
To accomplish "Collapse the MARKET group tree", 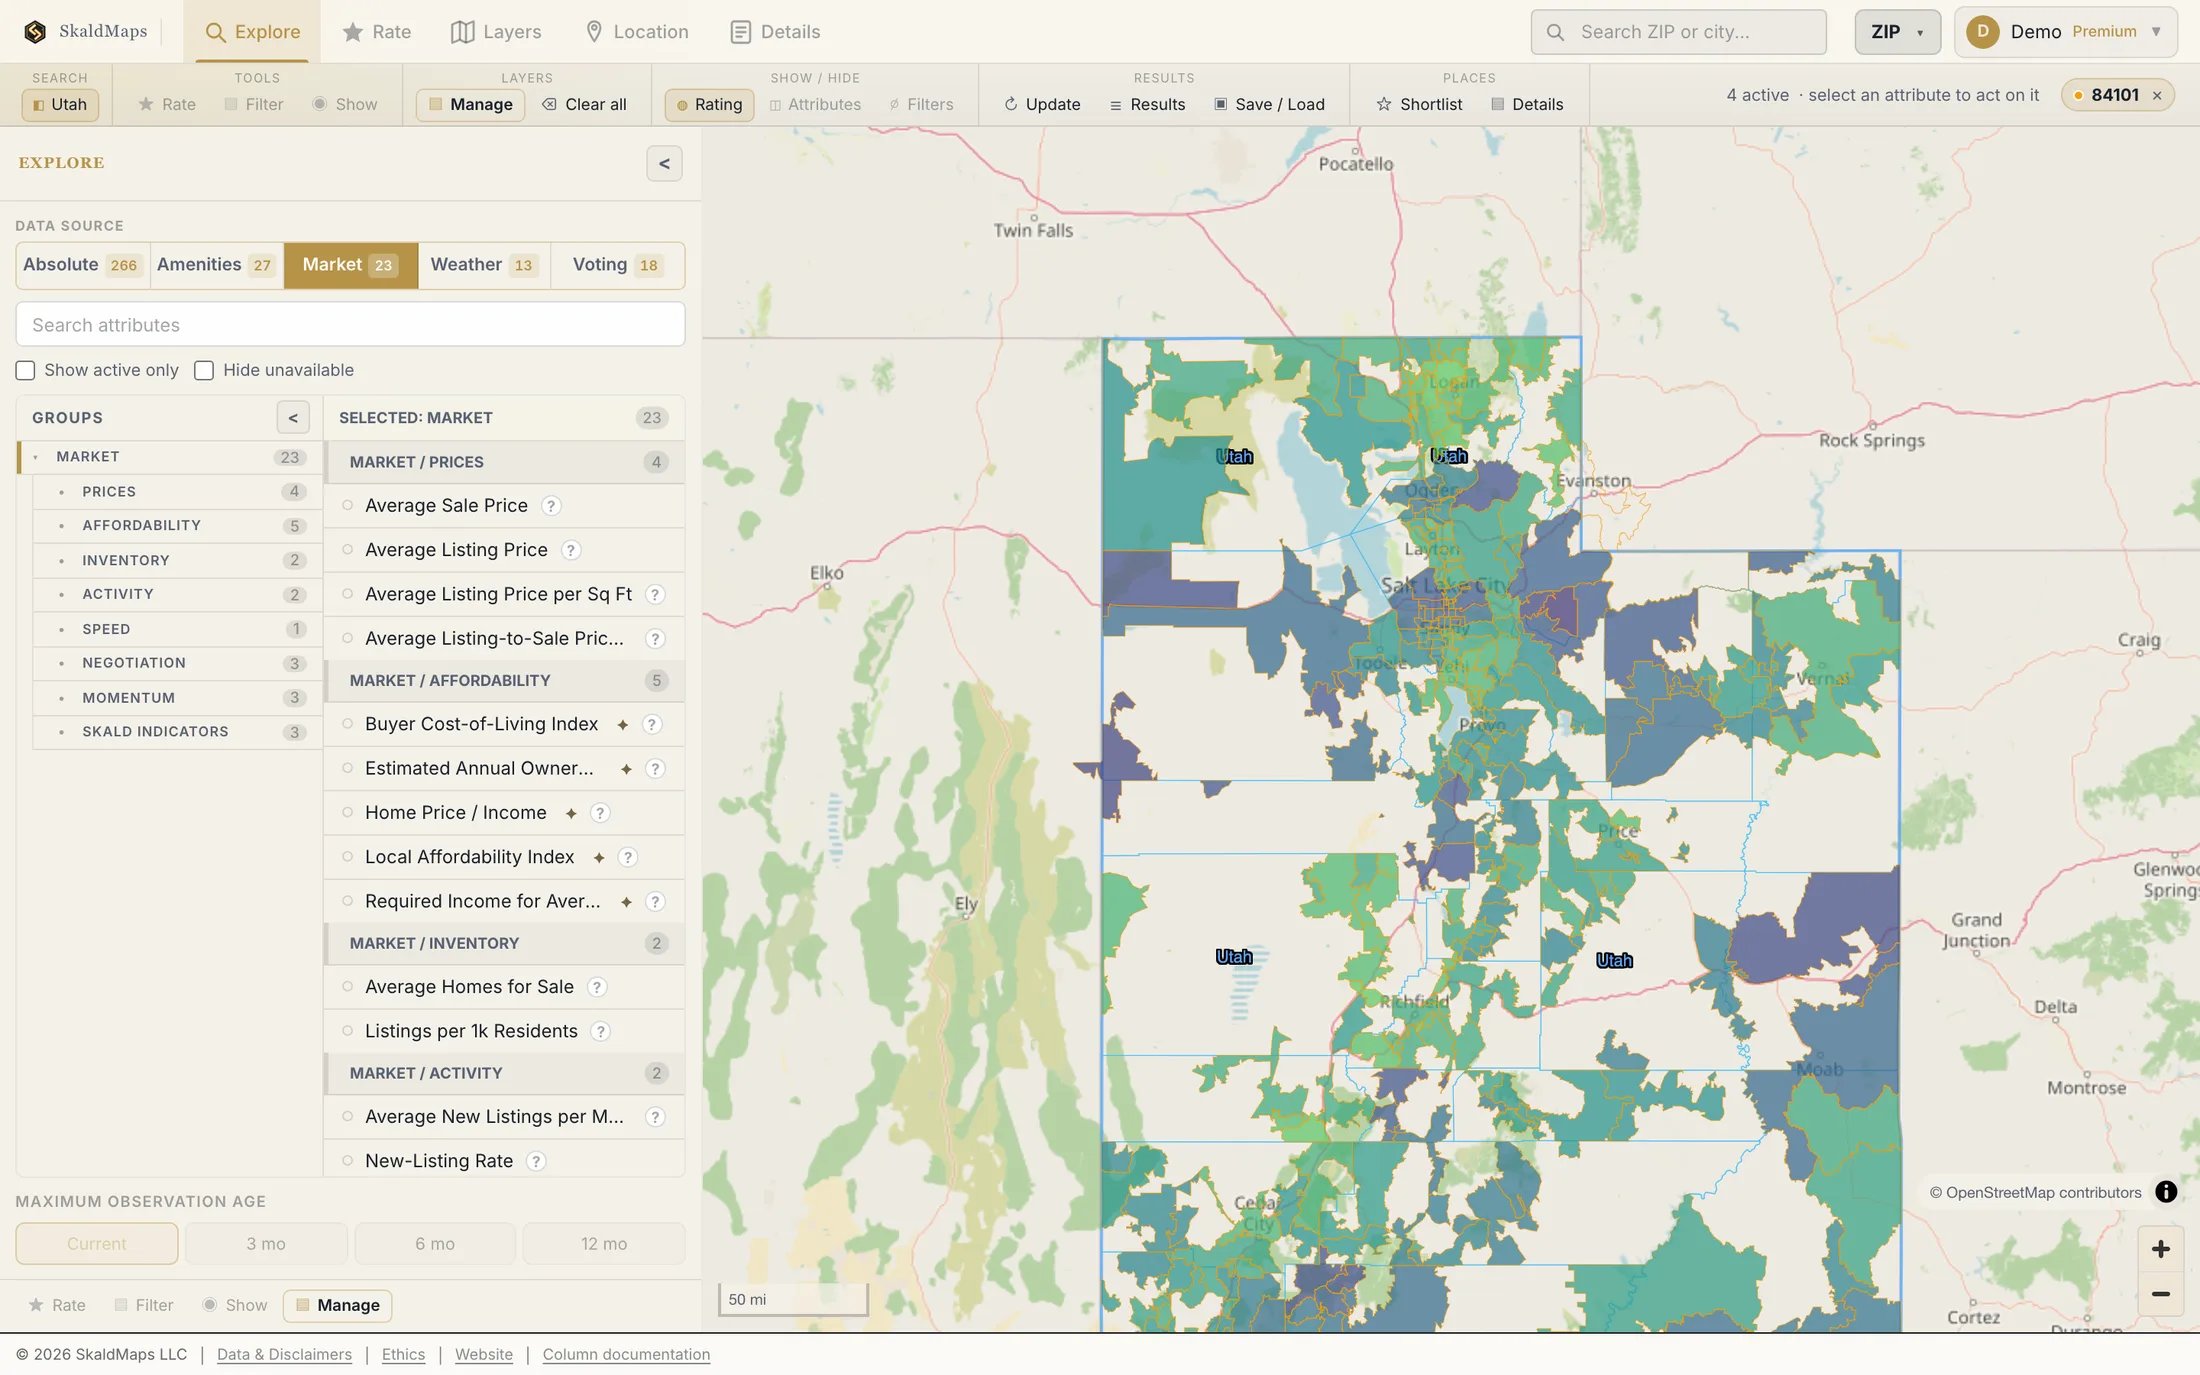I will 36,457.
